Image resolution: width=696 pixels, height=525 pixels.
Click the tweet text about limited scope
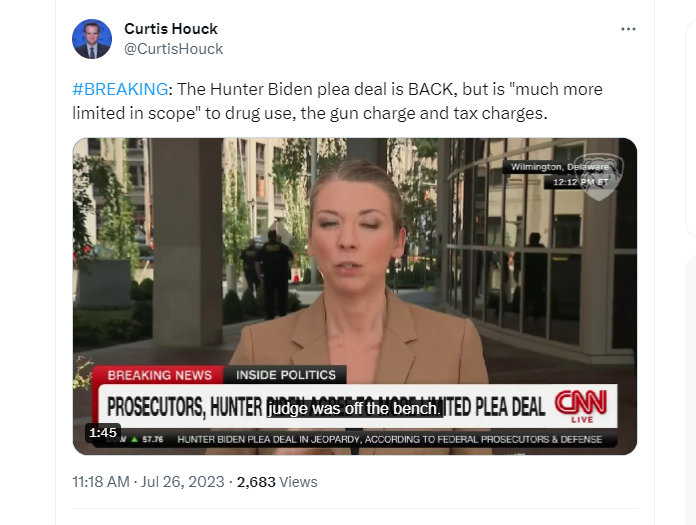point(337,101)
